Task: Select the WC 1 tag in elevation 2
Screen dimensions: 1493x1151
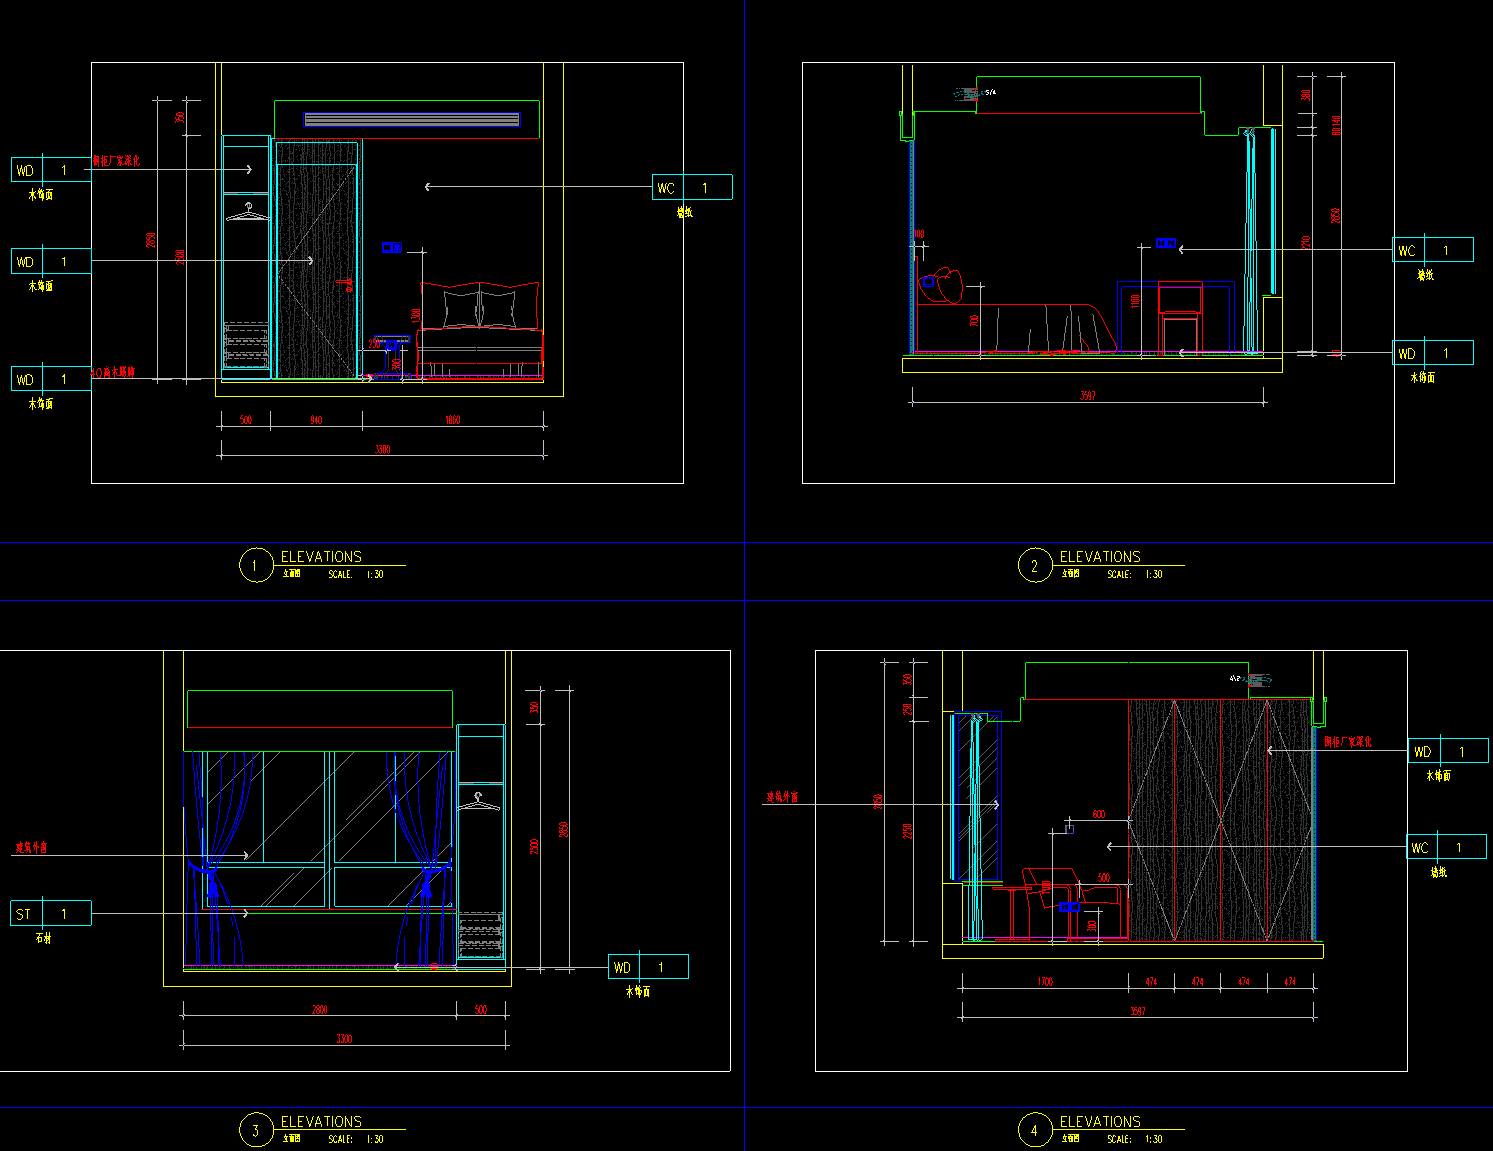Action: coord(1433,250)
